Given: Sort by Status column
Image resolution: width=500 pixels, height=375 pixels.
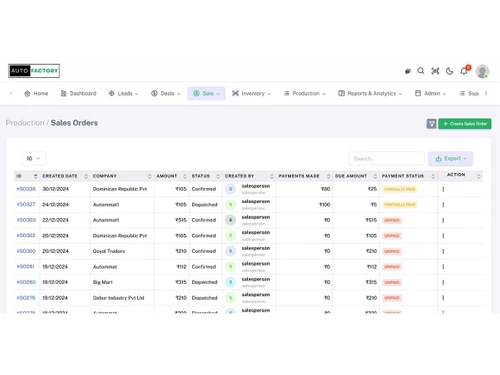Looking at the screenshot, I should [206, 176].
